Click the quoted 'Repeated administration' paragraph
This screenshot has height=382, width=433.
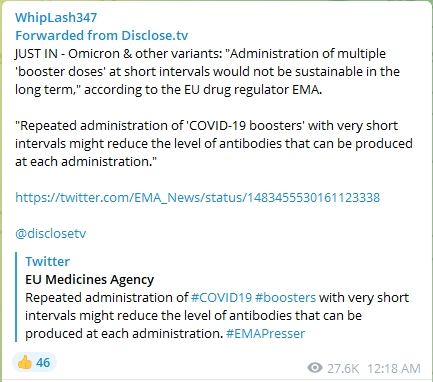(214, 143)
